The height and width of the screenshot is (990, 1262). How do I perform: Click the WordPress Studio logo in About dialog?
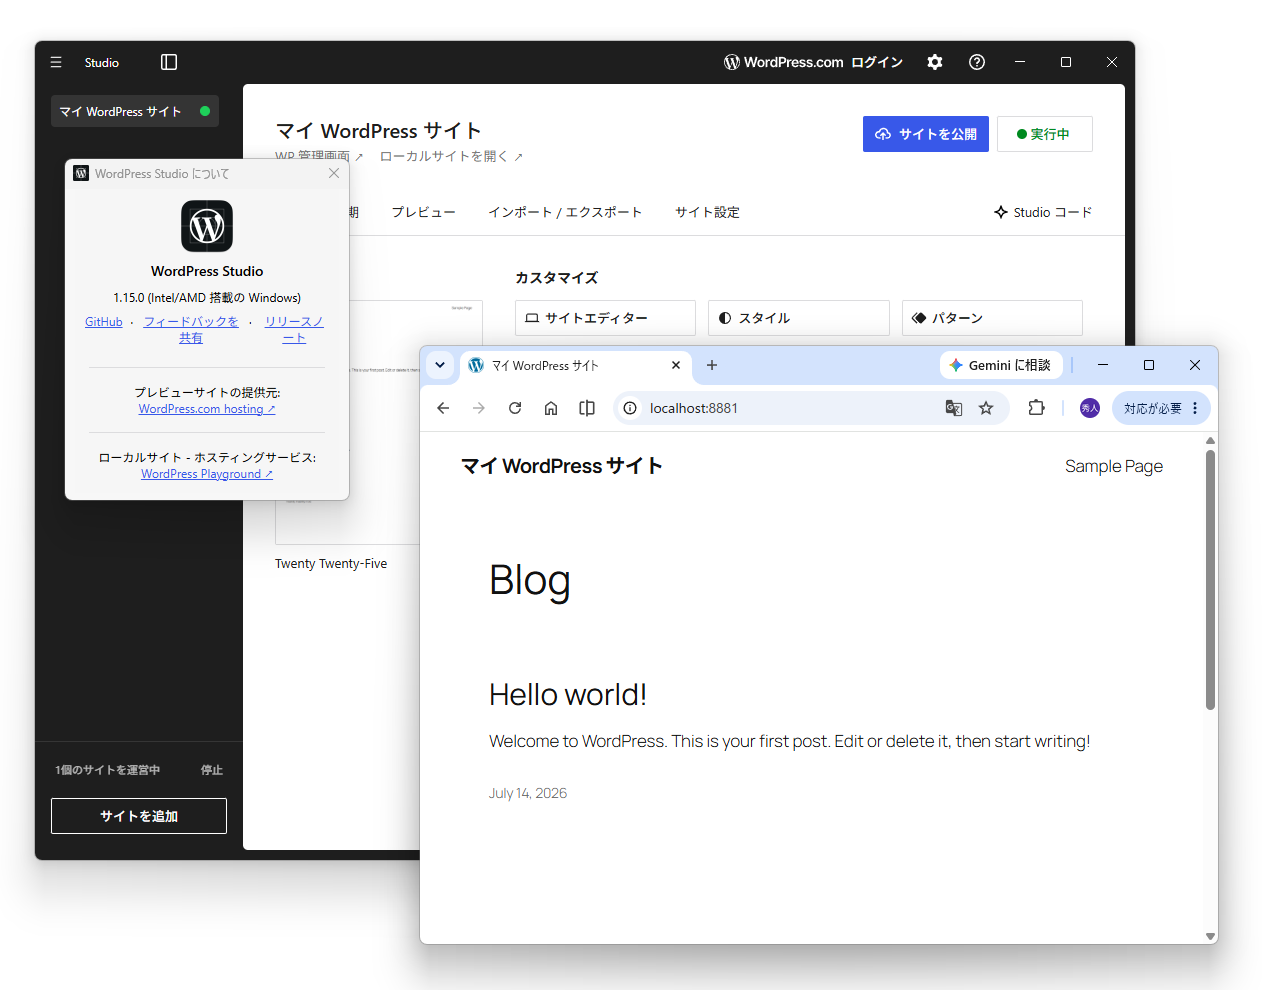tap(207, 226)
